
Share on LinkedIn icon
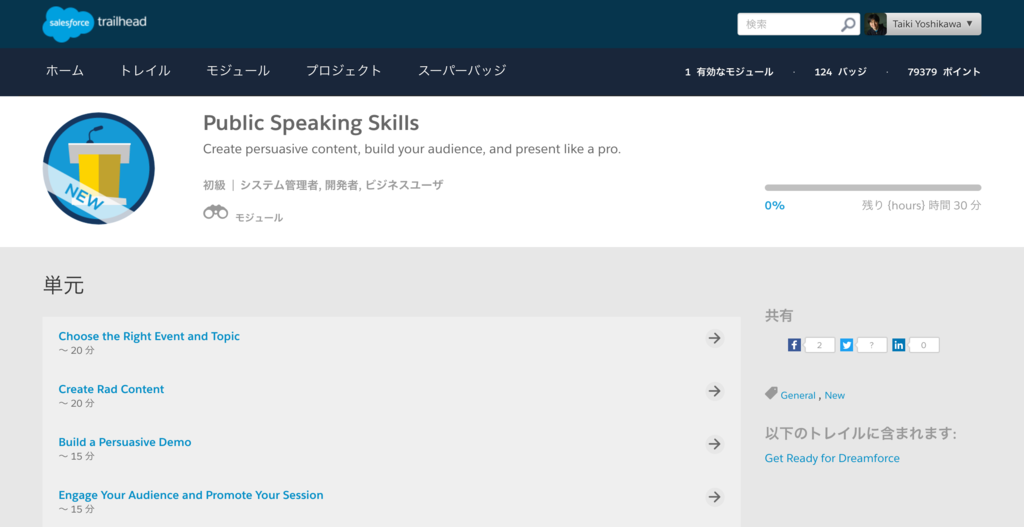tap(899, 345)
